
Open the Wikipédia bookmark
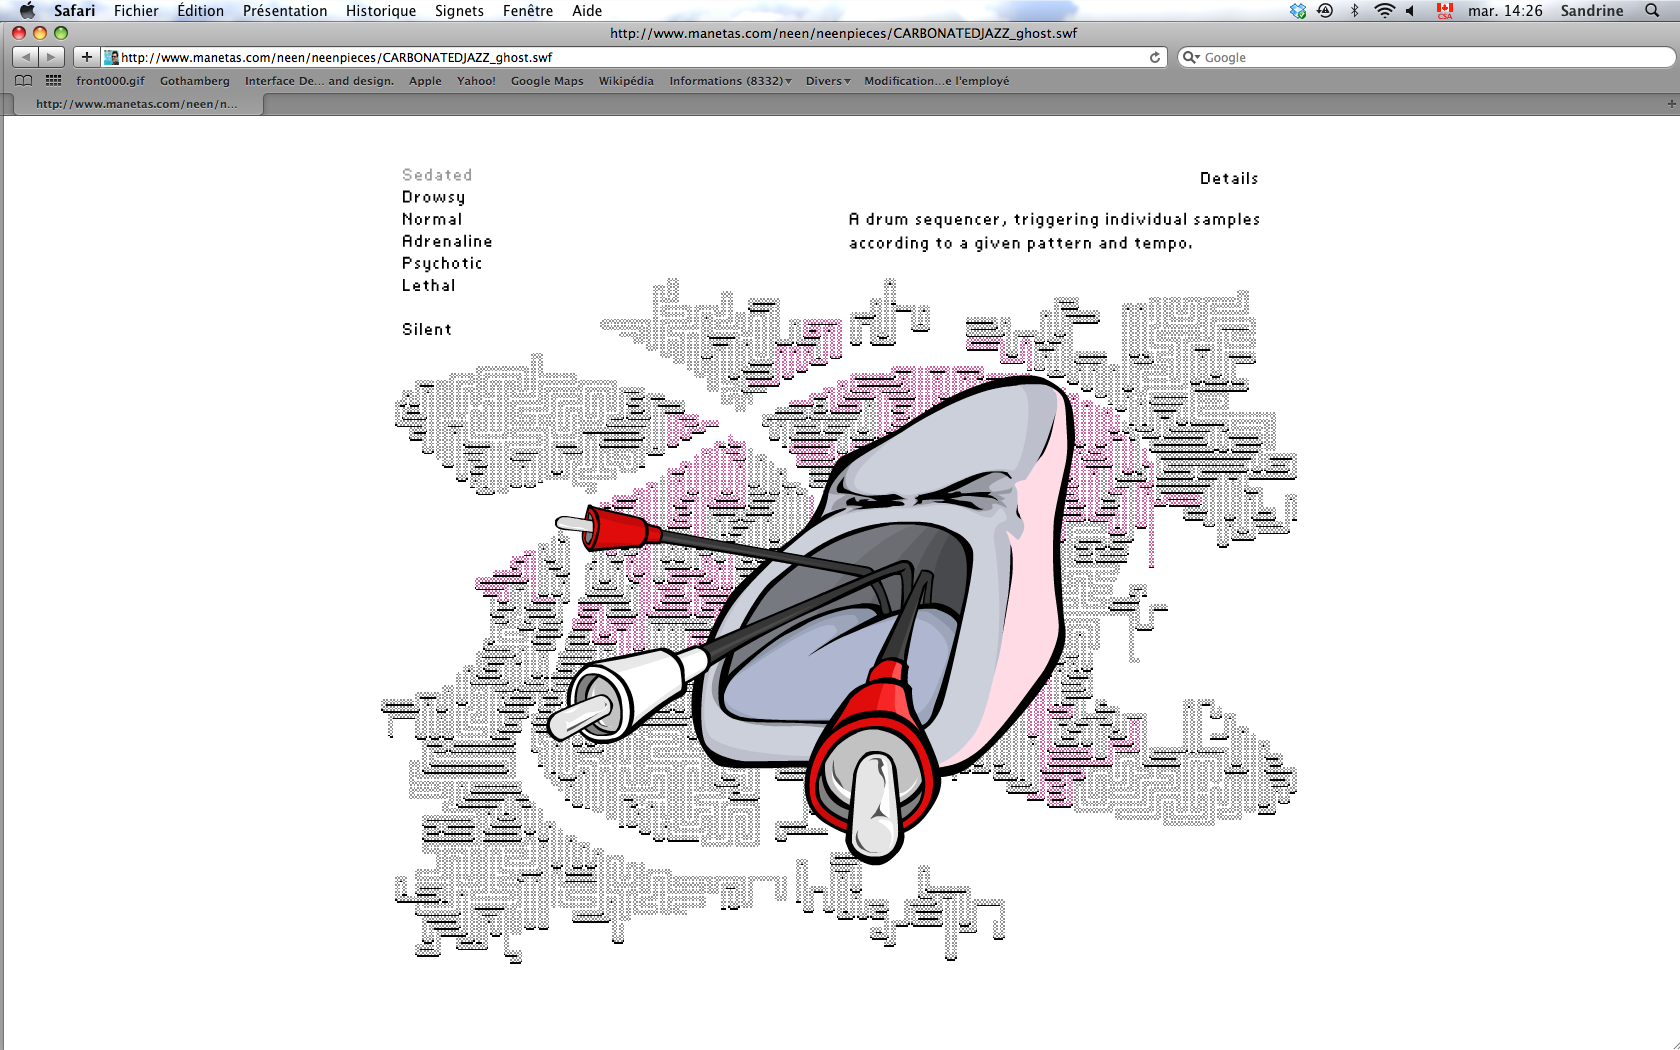(626, 81)
